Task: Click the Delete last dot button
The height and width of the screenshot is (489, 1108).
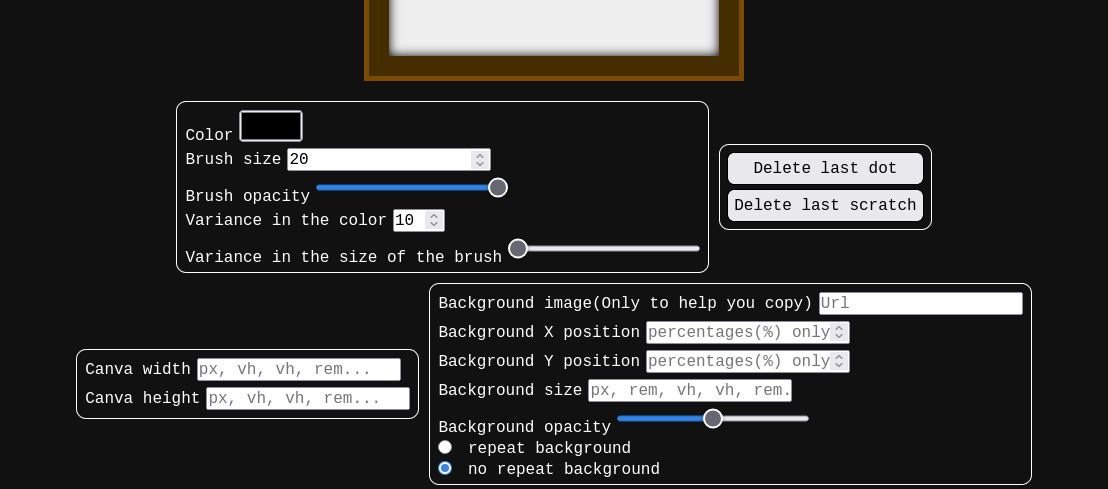Action: pyautogui.click(x=825, y=168)
